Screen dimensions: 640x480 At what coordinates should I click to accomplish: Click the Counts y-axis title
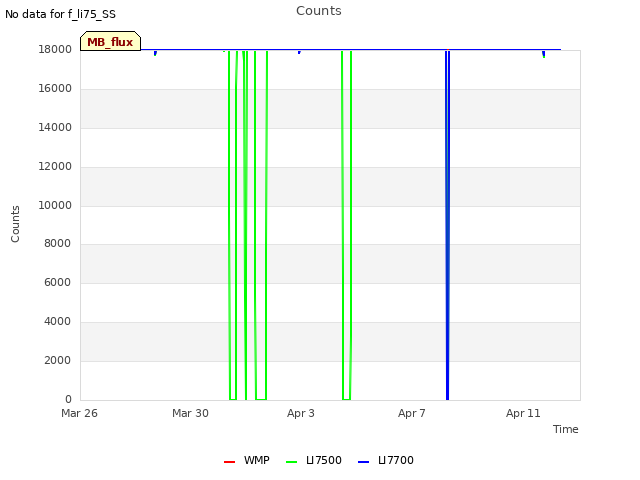coord(15,224)
